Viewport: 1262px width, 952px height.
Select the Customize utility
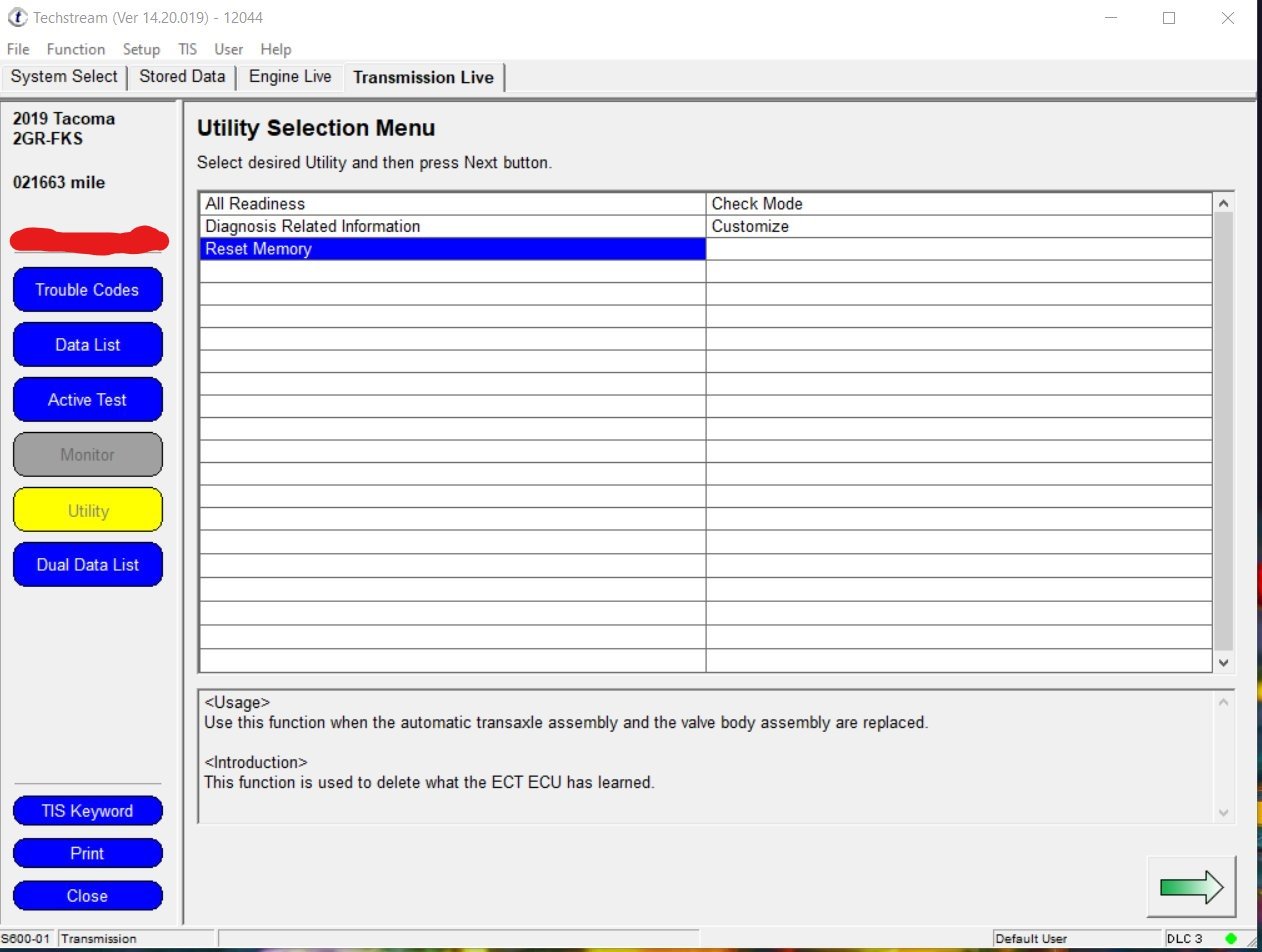(959, 227)
